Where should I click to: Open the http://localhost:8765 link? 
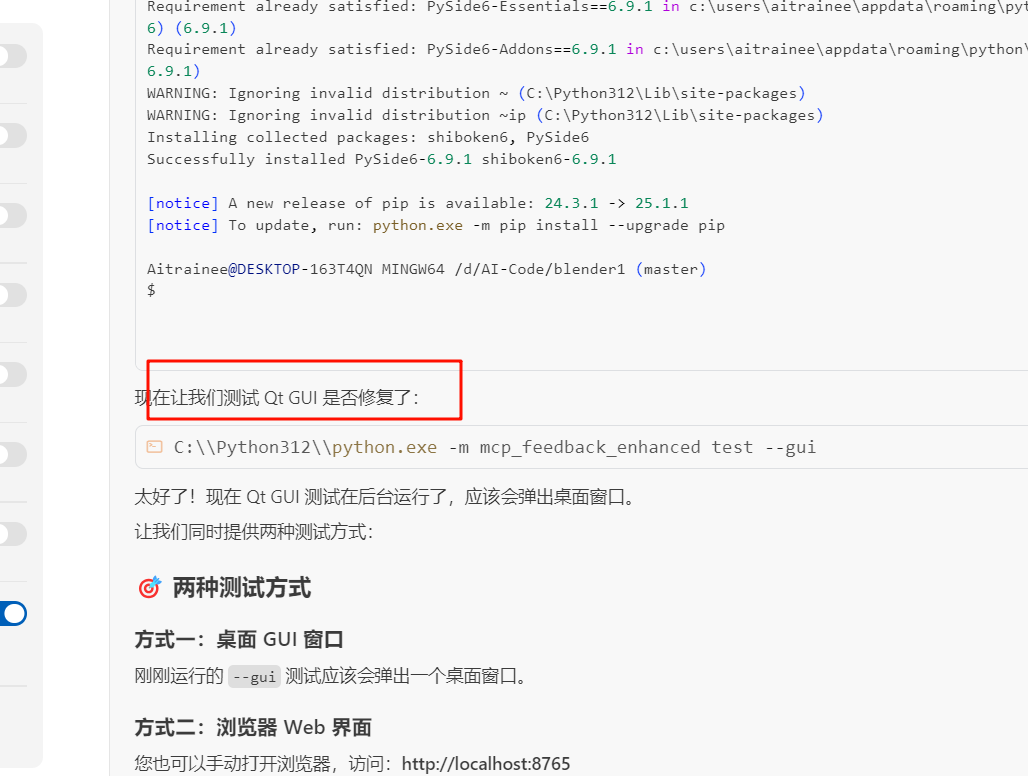[486, 764]
